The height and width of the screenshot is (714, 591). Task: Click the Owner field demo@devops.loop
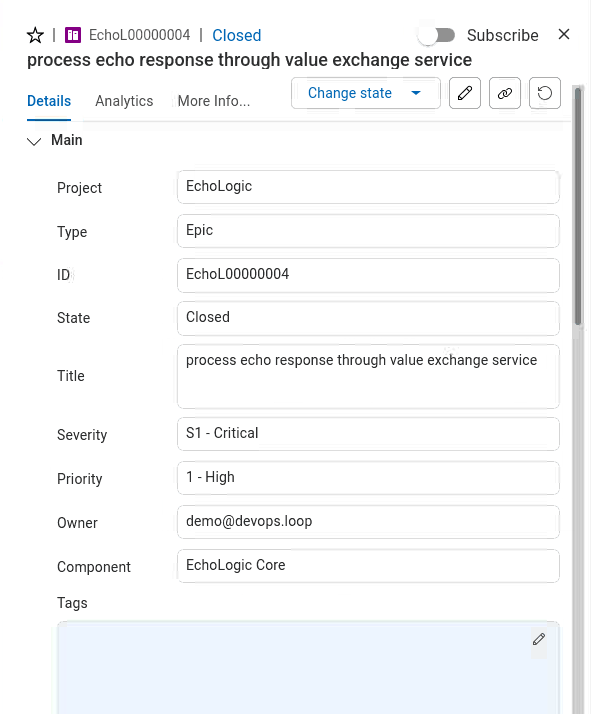[x=368, y=522]
